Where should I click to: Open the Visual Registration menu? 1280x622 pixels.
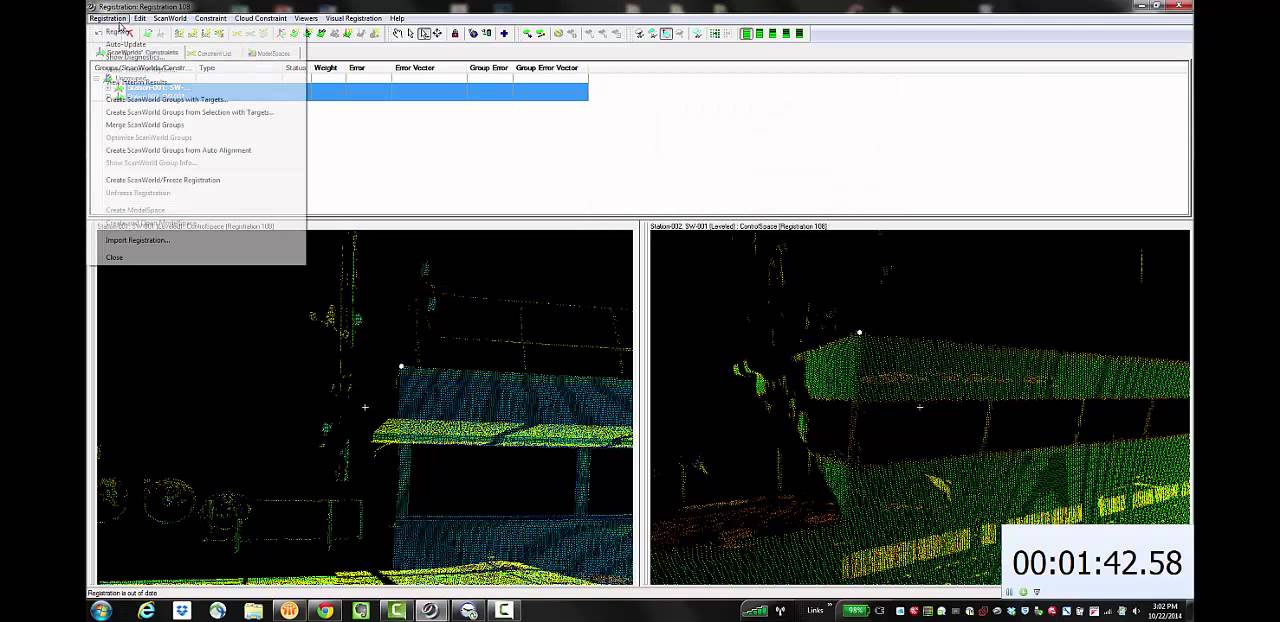pos(353,18)
